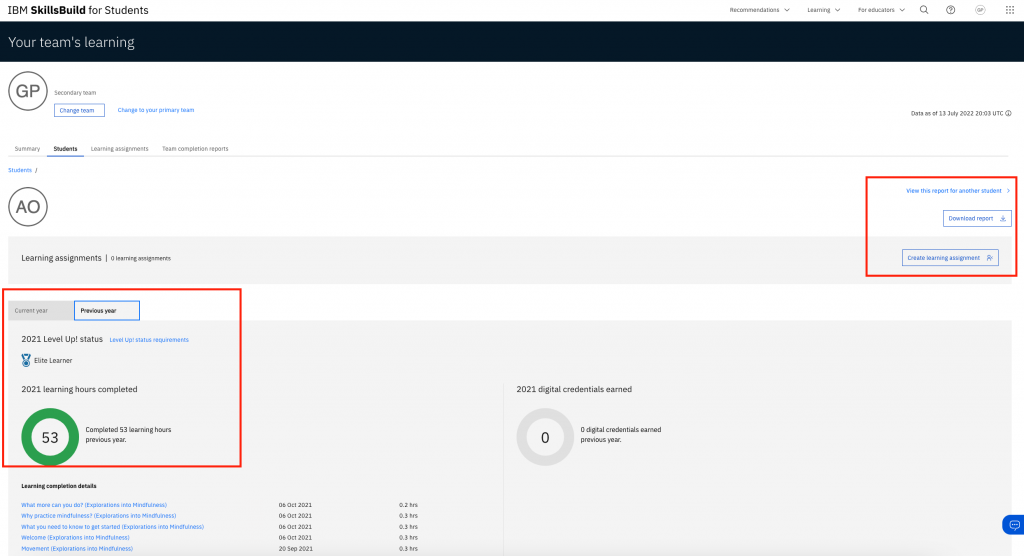Open Movement (Explorations into Mindfulness) link
Image resolution: width=1024 pixels, height=556 pixels.
pyautogui.click(x=77, y=549)
